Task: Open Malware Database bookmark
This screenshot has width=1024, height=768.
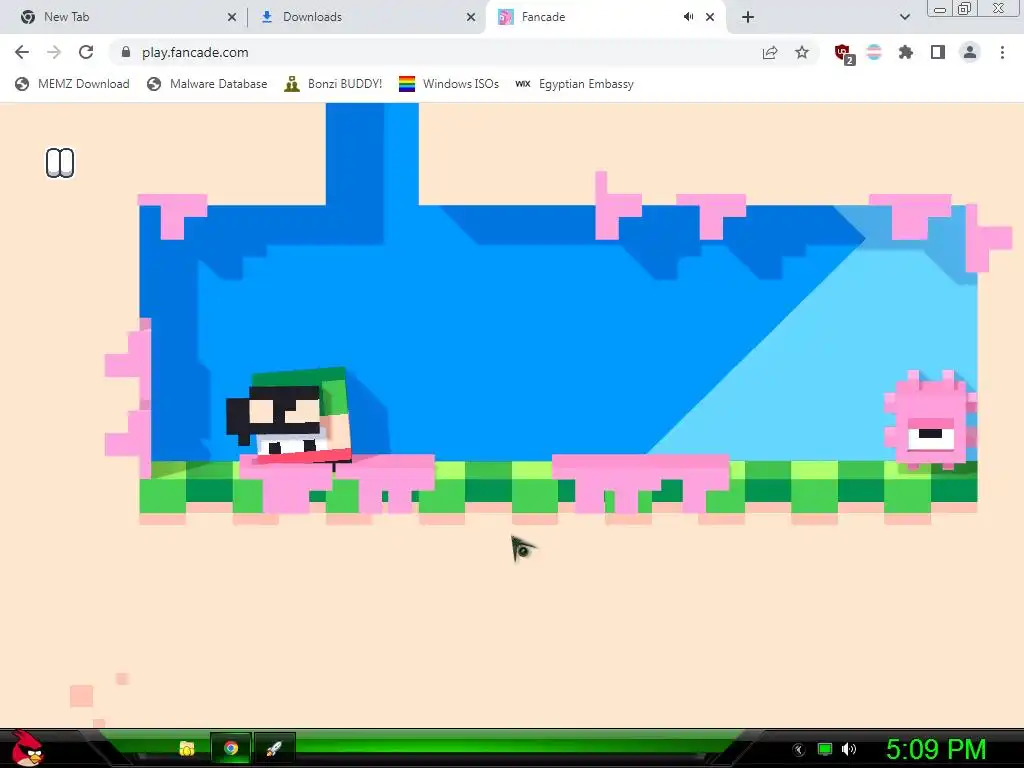Action: 207,84
